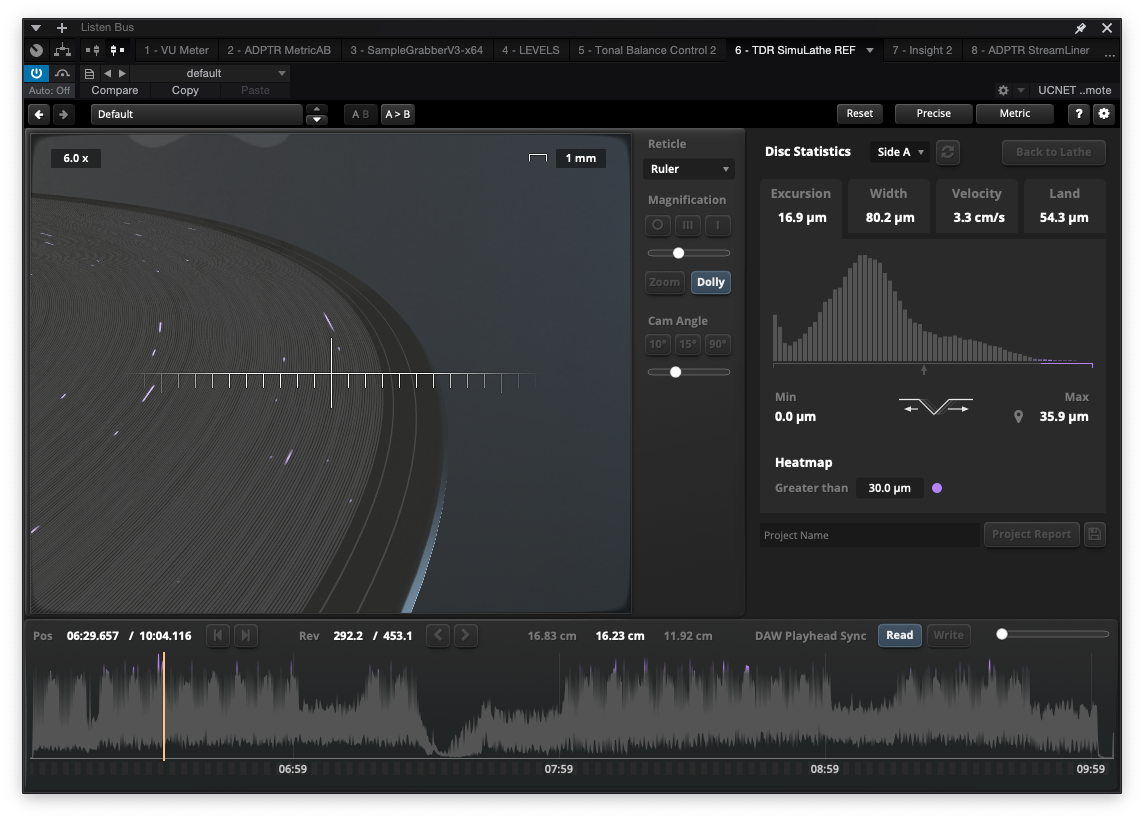Image resolution: width=1144 pixels, height=820 pixels.
Task: Toggle the second highlighted plug icon
Action: pyautogui.click(x=117, y=50)
